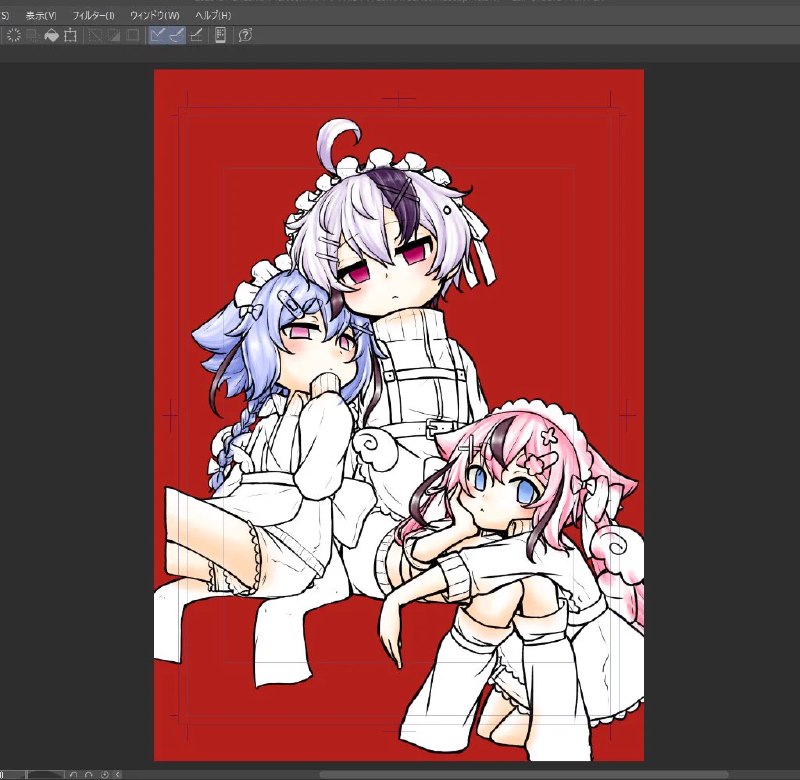
Task: Open the Clip Studio Paint support icon
Action: (x=245, y=35)
